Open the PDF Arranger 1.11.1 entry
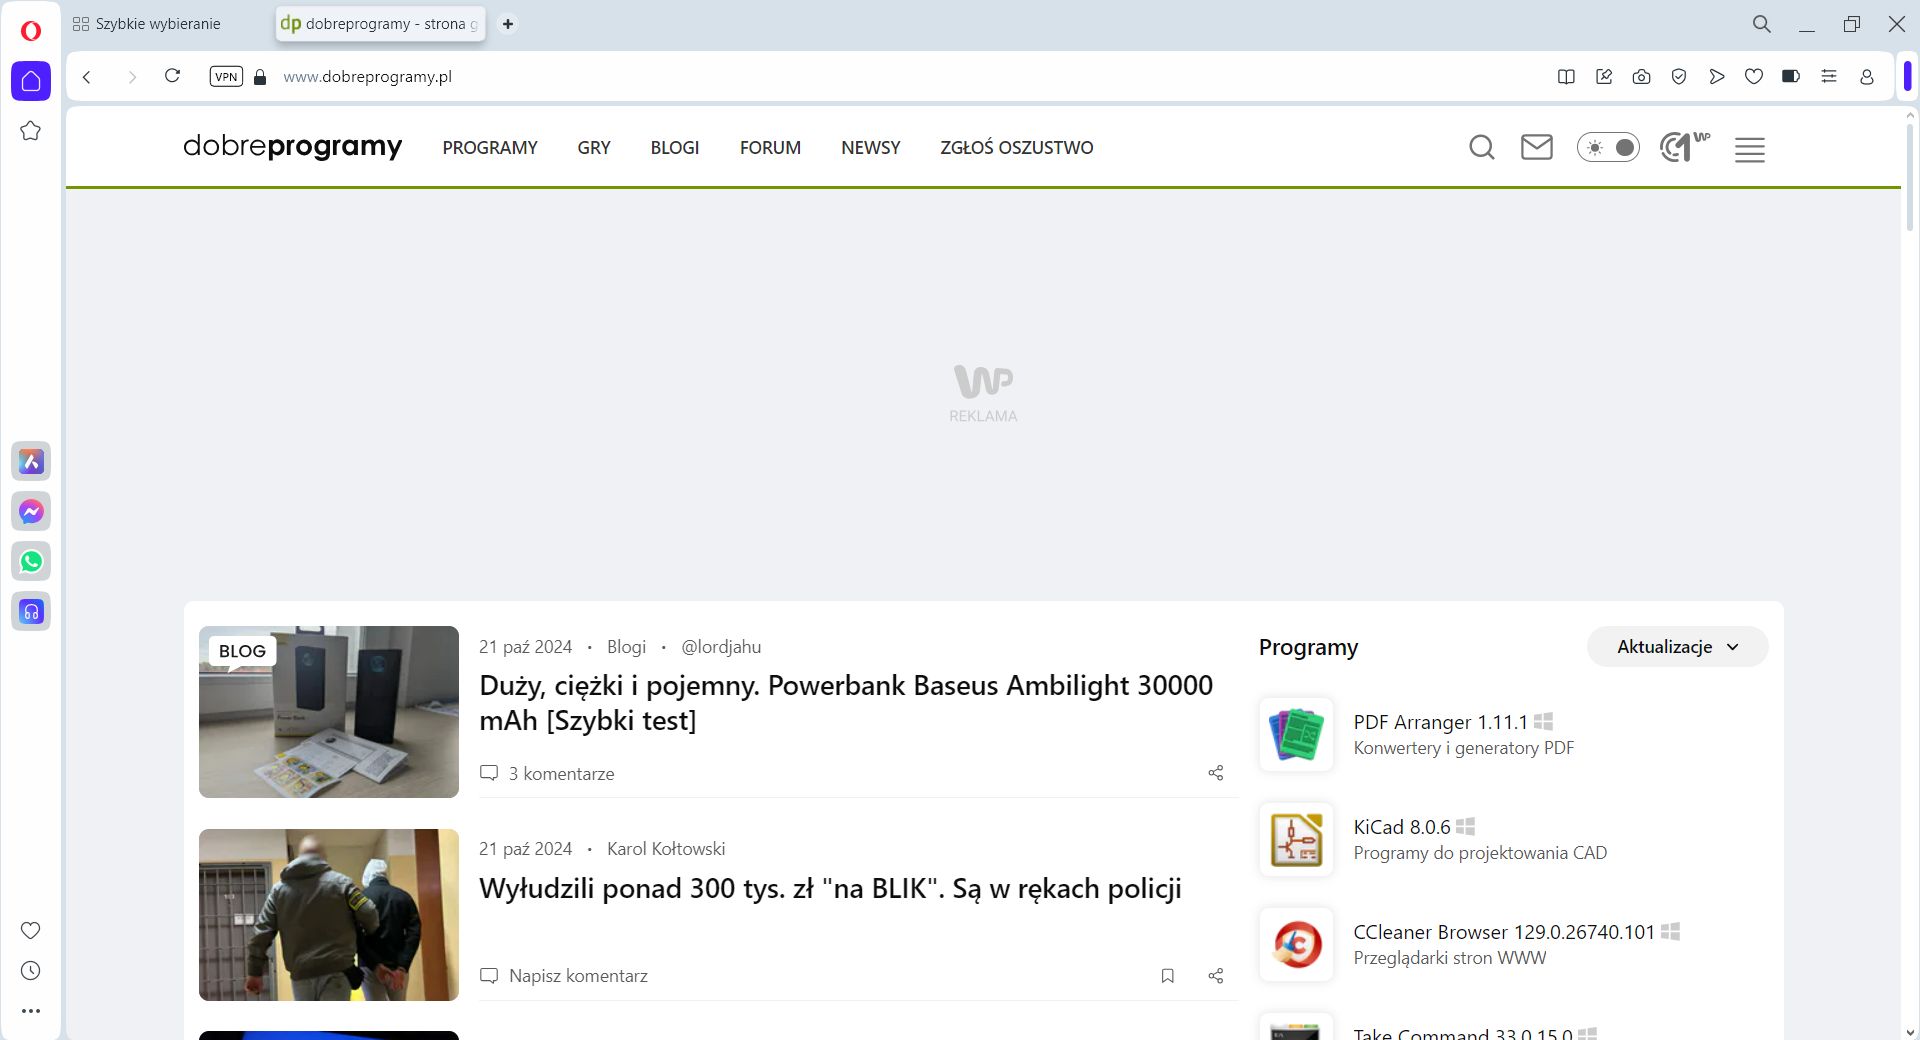Image resolution: width=1920 pixels, height=1040 pixels. (1440, 722)
